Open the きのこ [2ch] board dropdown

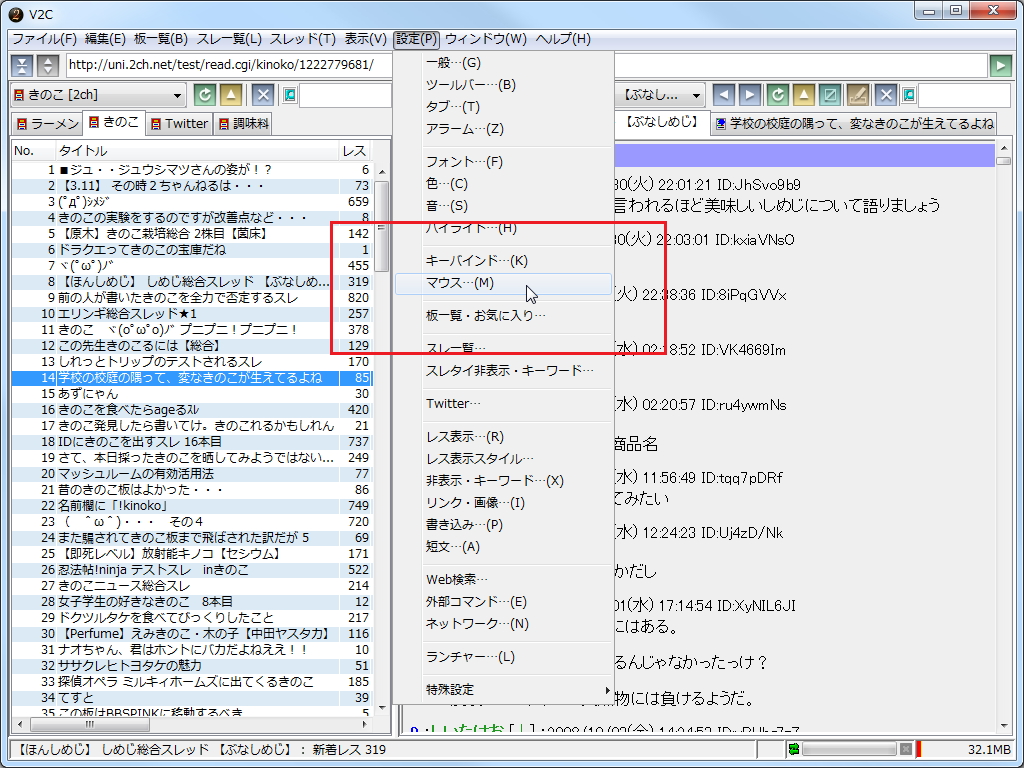click(x=100, y=95)
